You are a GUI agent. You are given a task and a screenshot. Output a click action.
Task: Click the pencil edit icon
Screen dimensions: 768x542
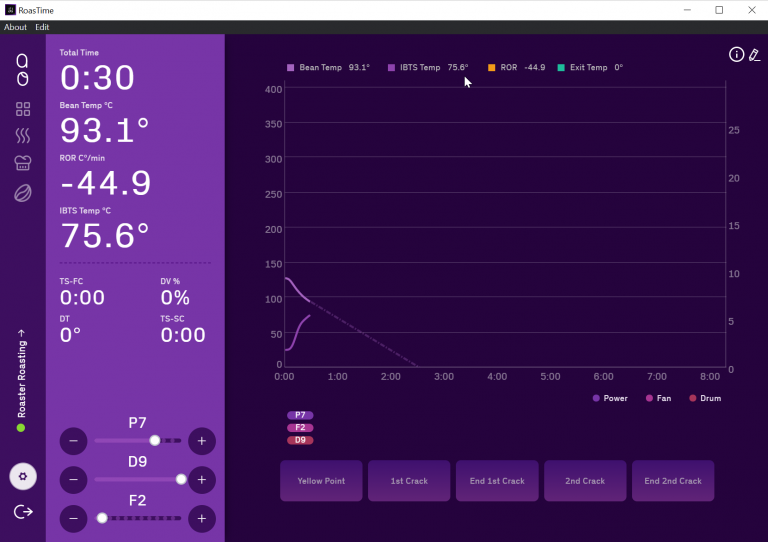click(755, 55)
